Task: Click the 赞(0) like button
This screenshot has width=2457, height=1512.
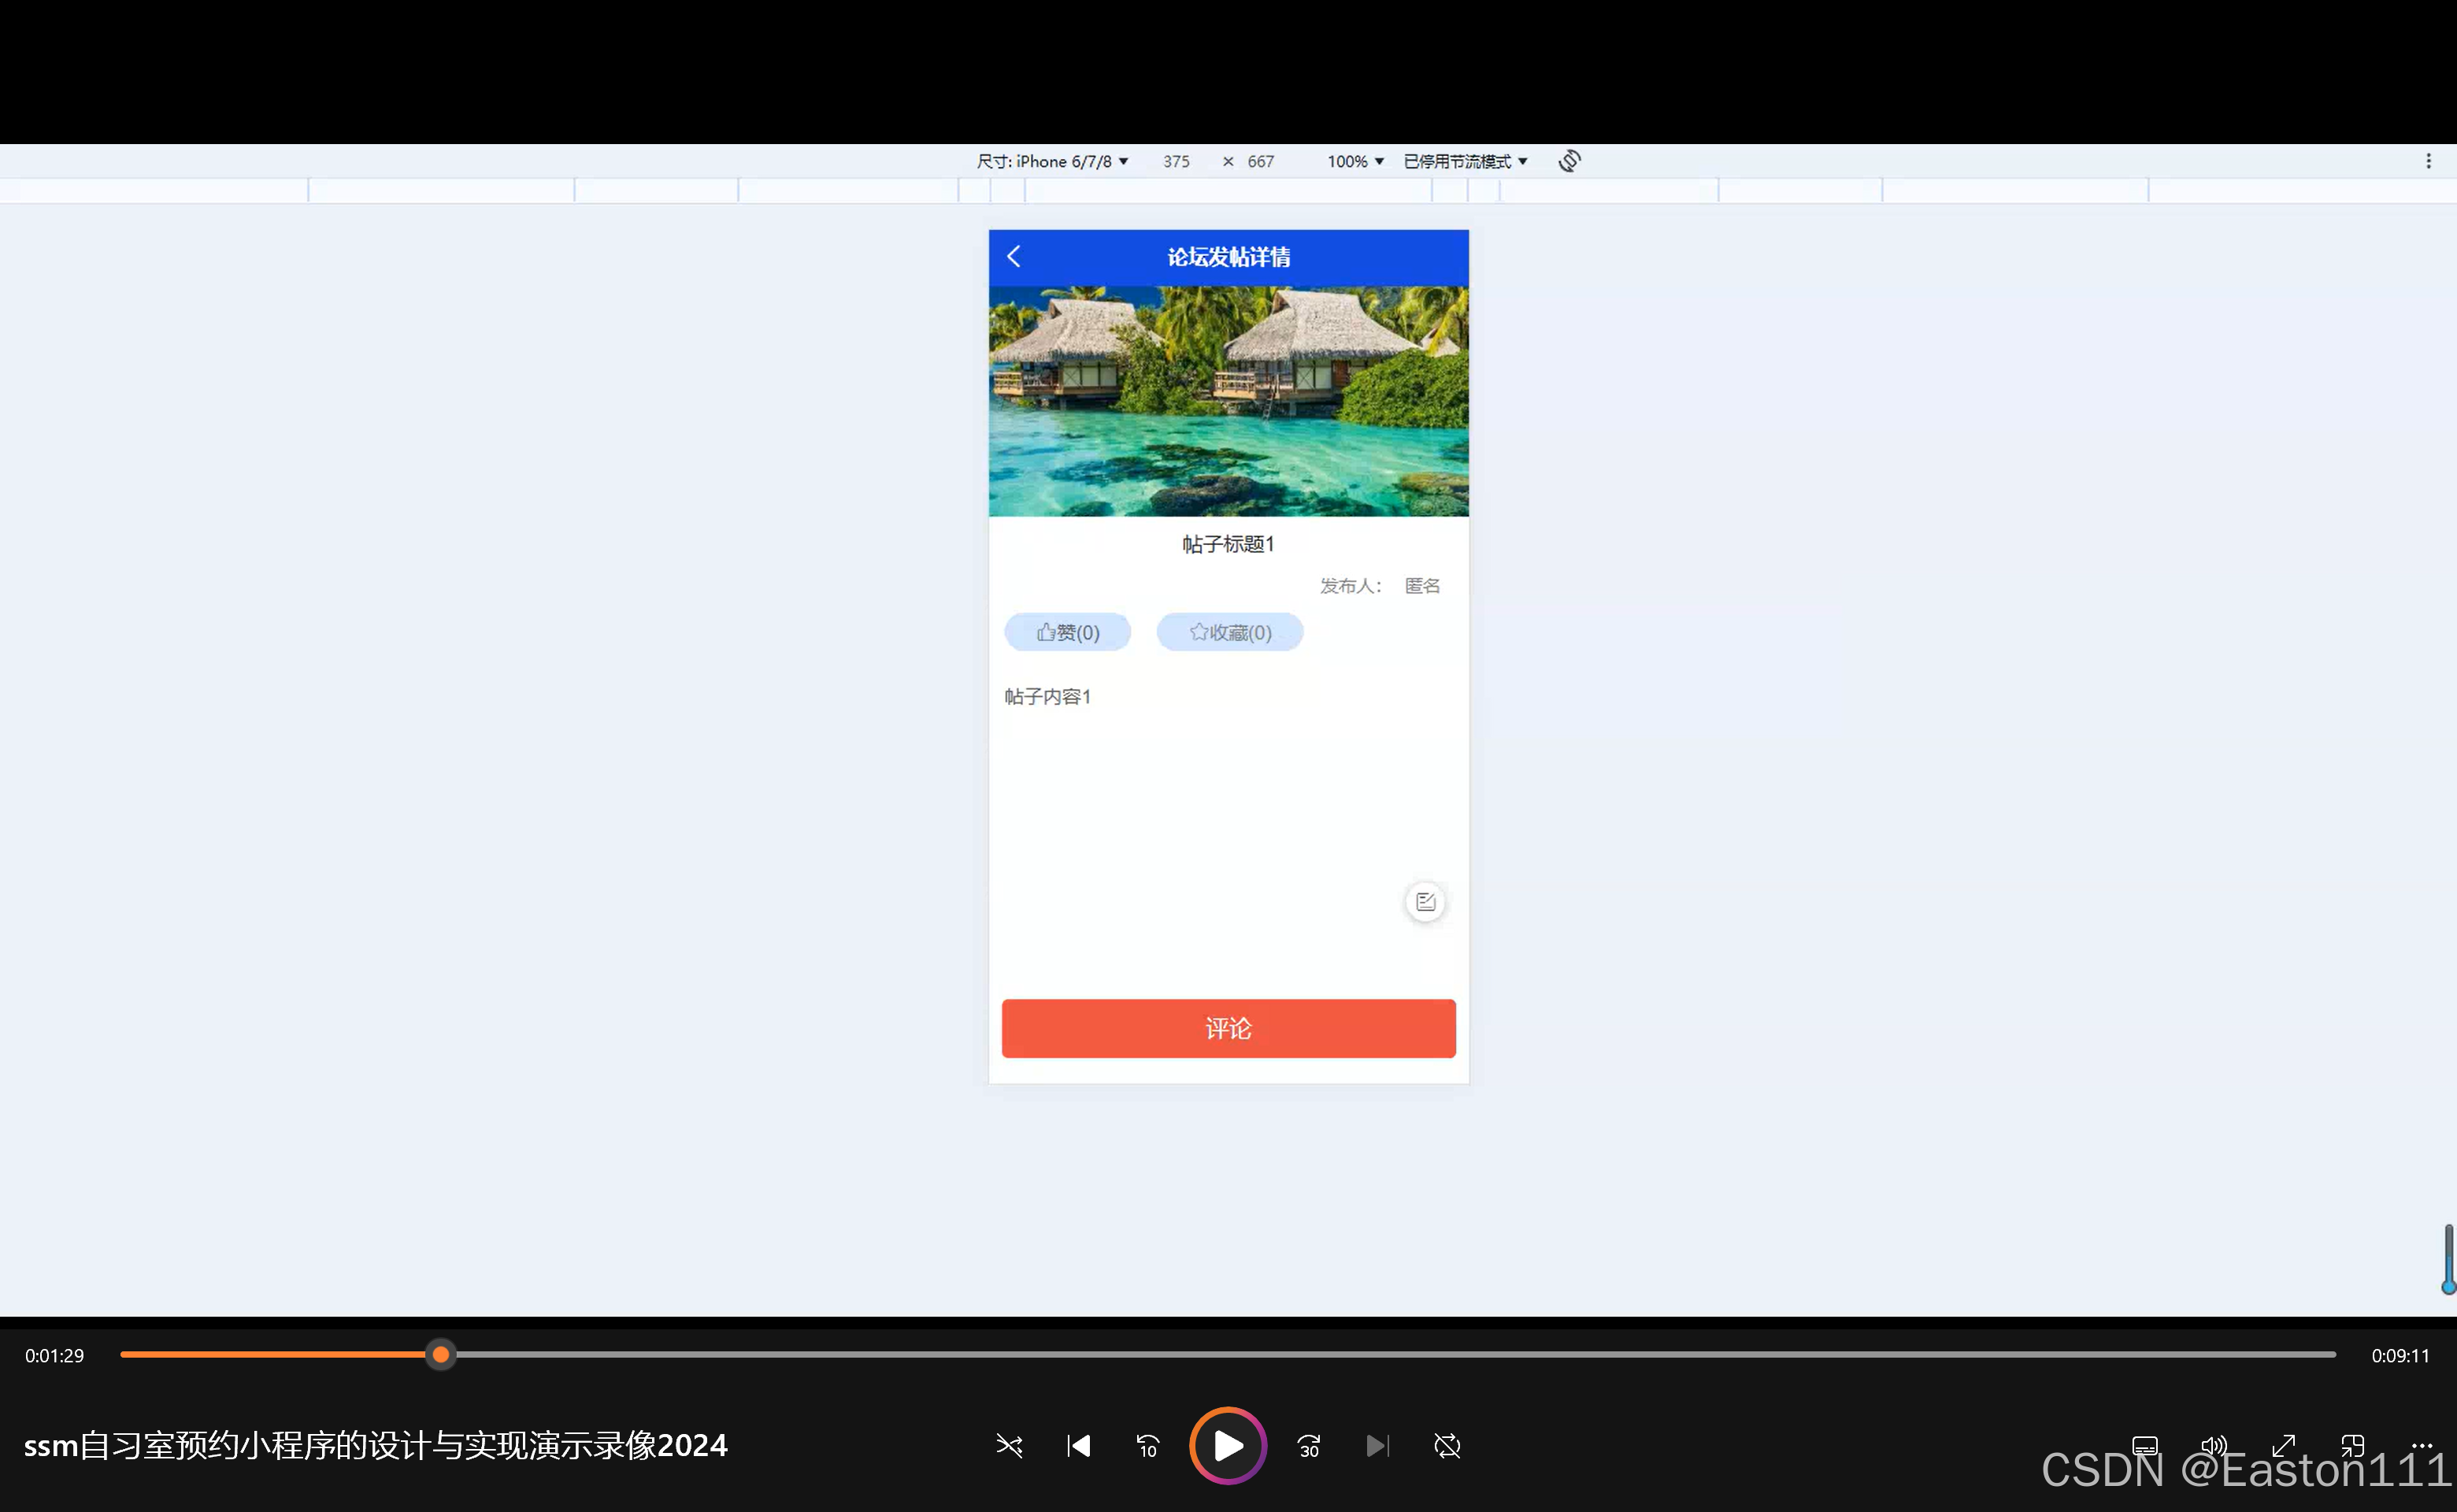Action: pos(1067,632)
